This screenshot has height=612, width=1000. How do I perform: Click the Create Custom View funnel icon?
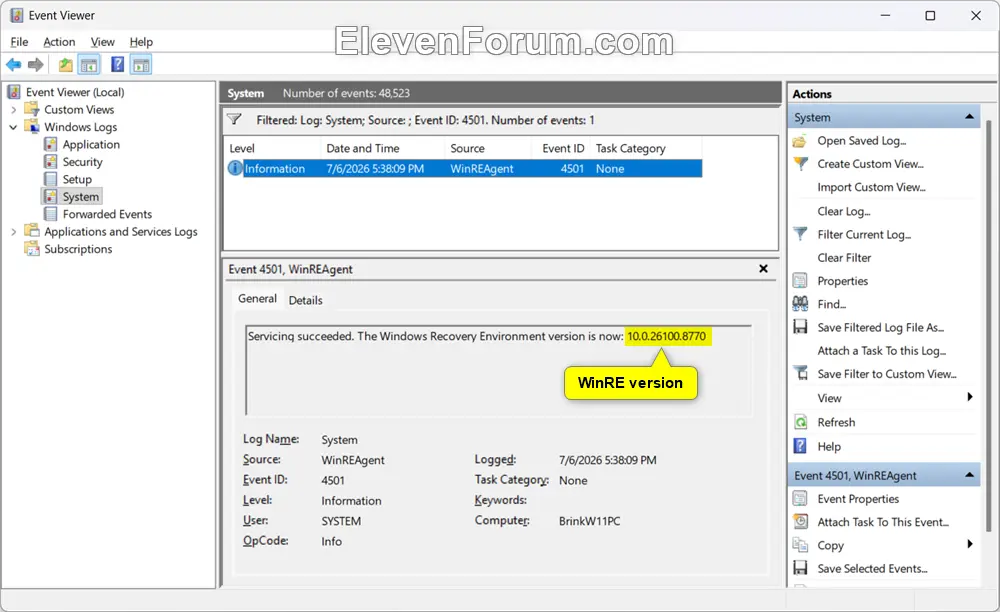point(800,164)
